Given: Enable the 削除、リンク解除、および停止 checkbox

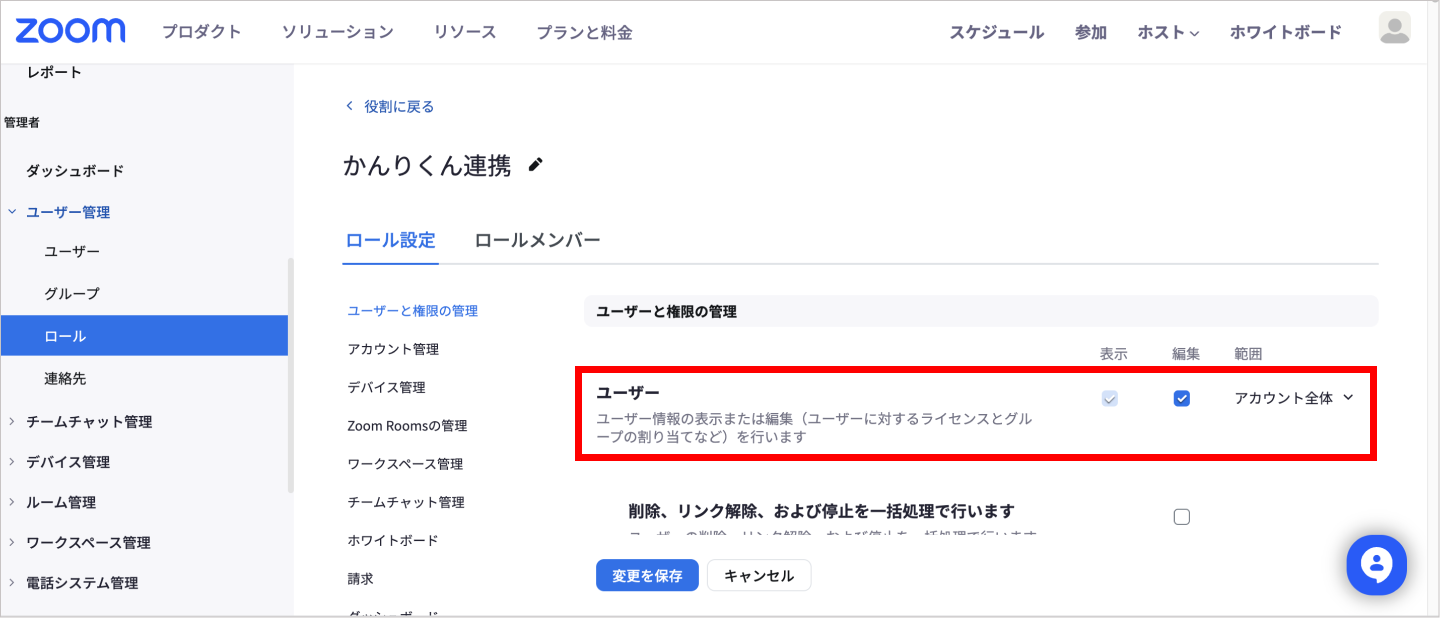Looking at the screenshot, I should (1181, 516).
